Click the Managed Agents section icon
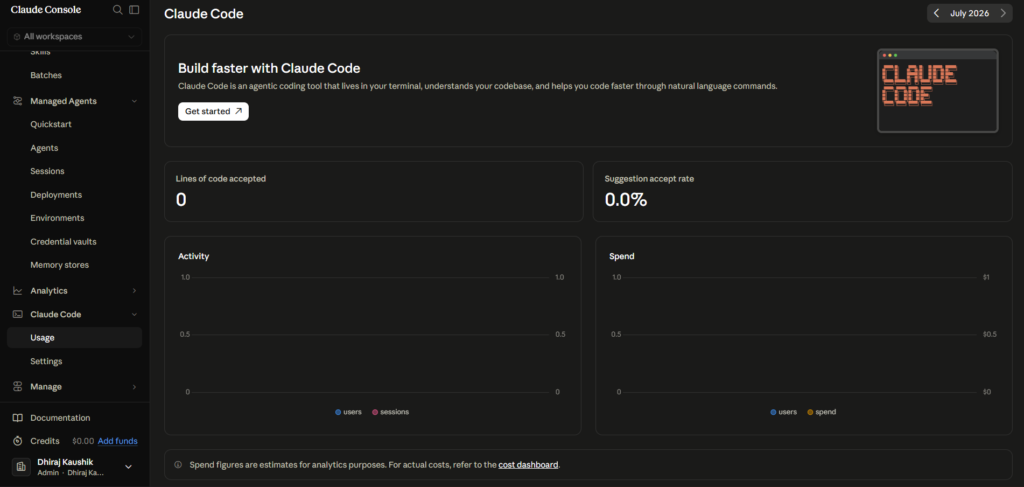The width and height of the screenshot is (1024, 487). click(18, 101)
